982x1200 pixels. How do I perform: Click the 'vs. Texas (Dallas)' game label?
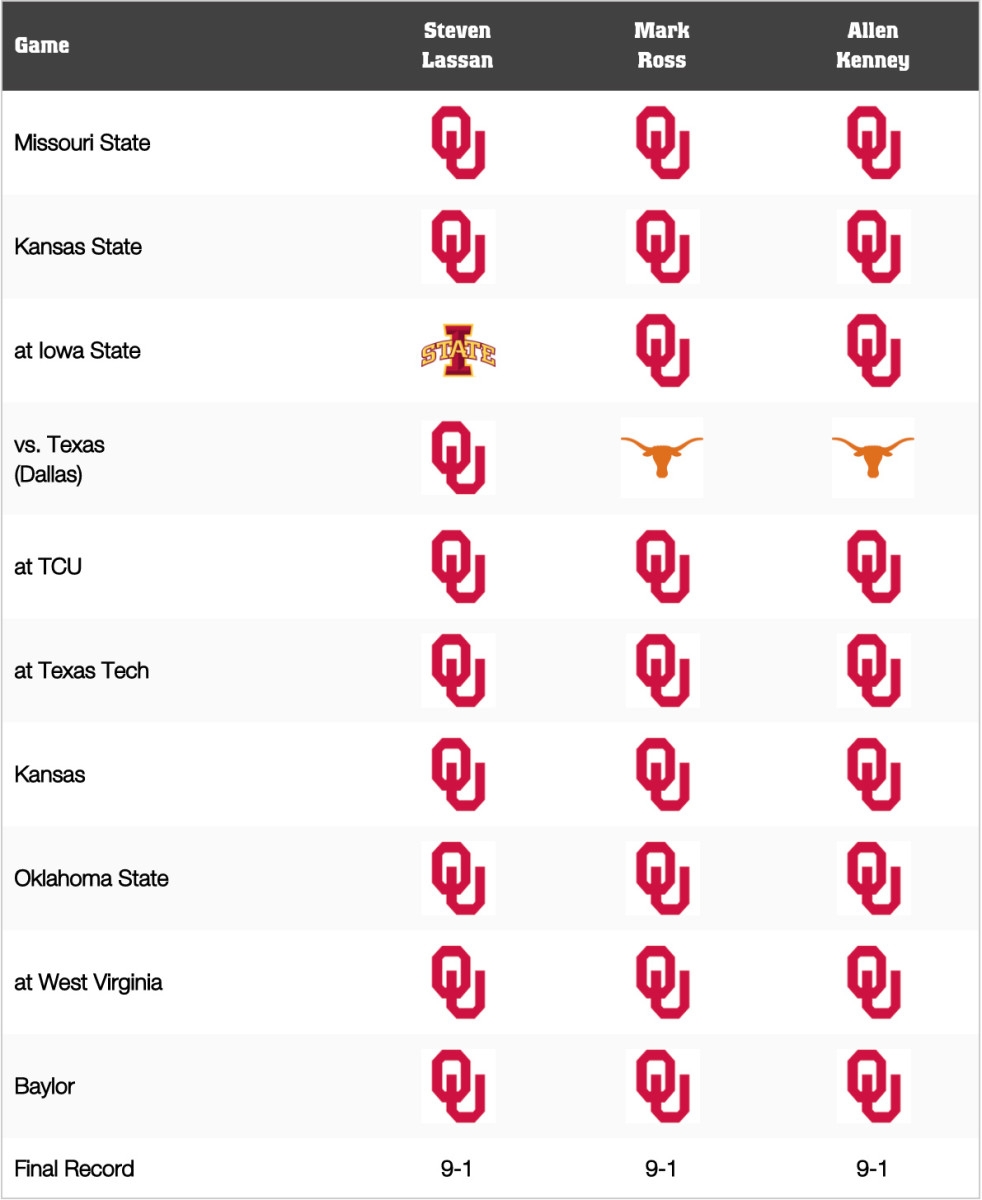(x=59, y=460)
